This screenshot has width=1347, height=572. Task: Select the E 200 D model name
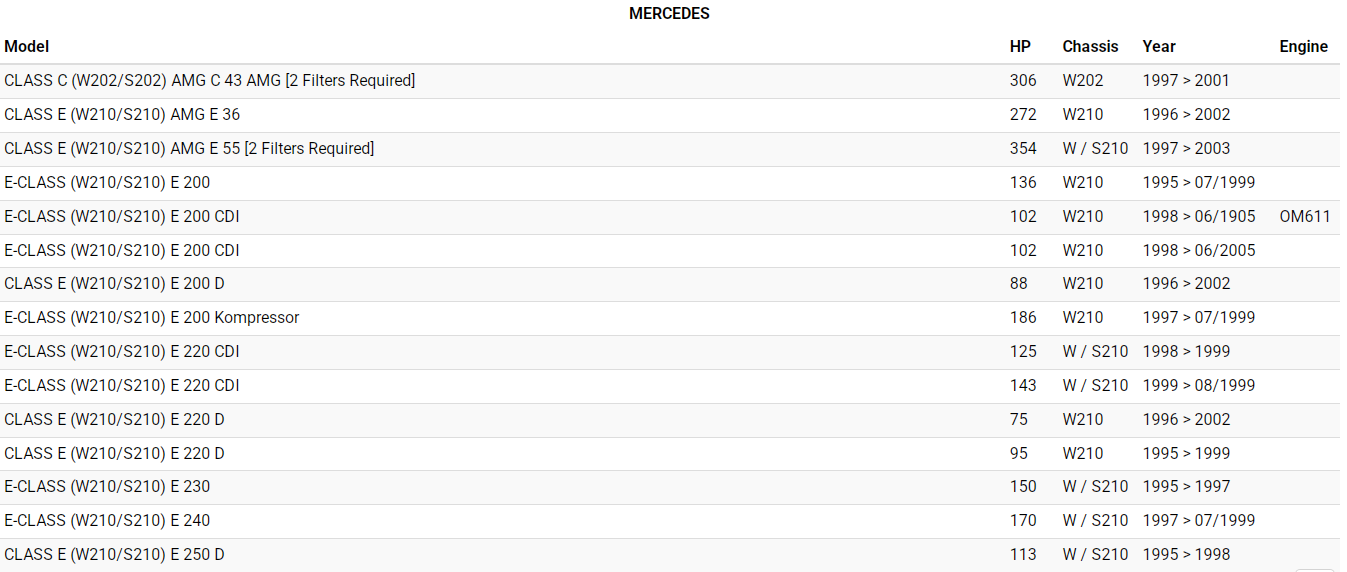click(114, 283)
